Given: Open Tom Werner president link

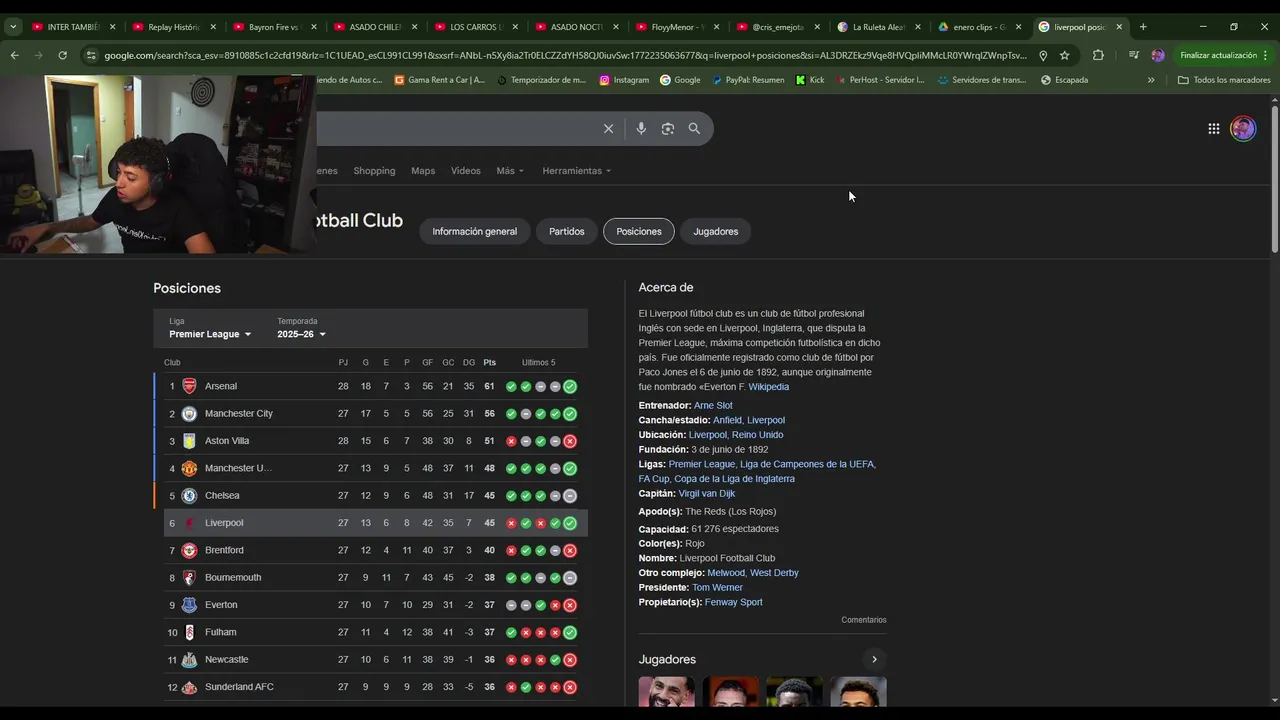Looking at the screenshot, I should click(717, 588).
